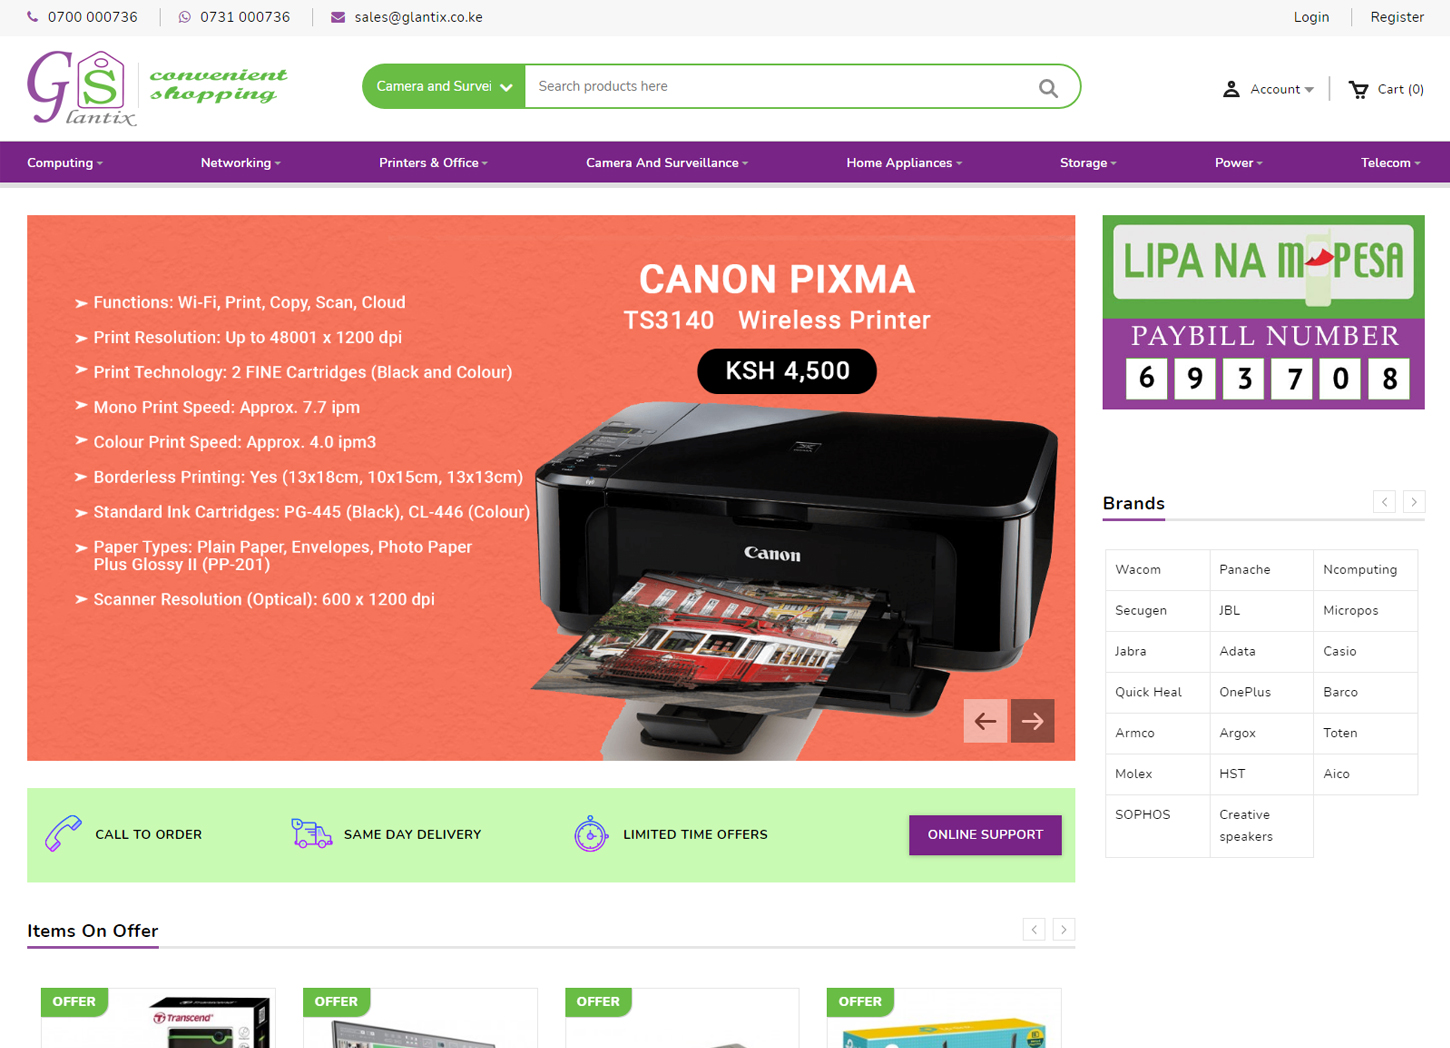Screen dimensions: 1450x1048
Task: Open the Home Appliances menu
Action: coord(904,163)
